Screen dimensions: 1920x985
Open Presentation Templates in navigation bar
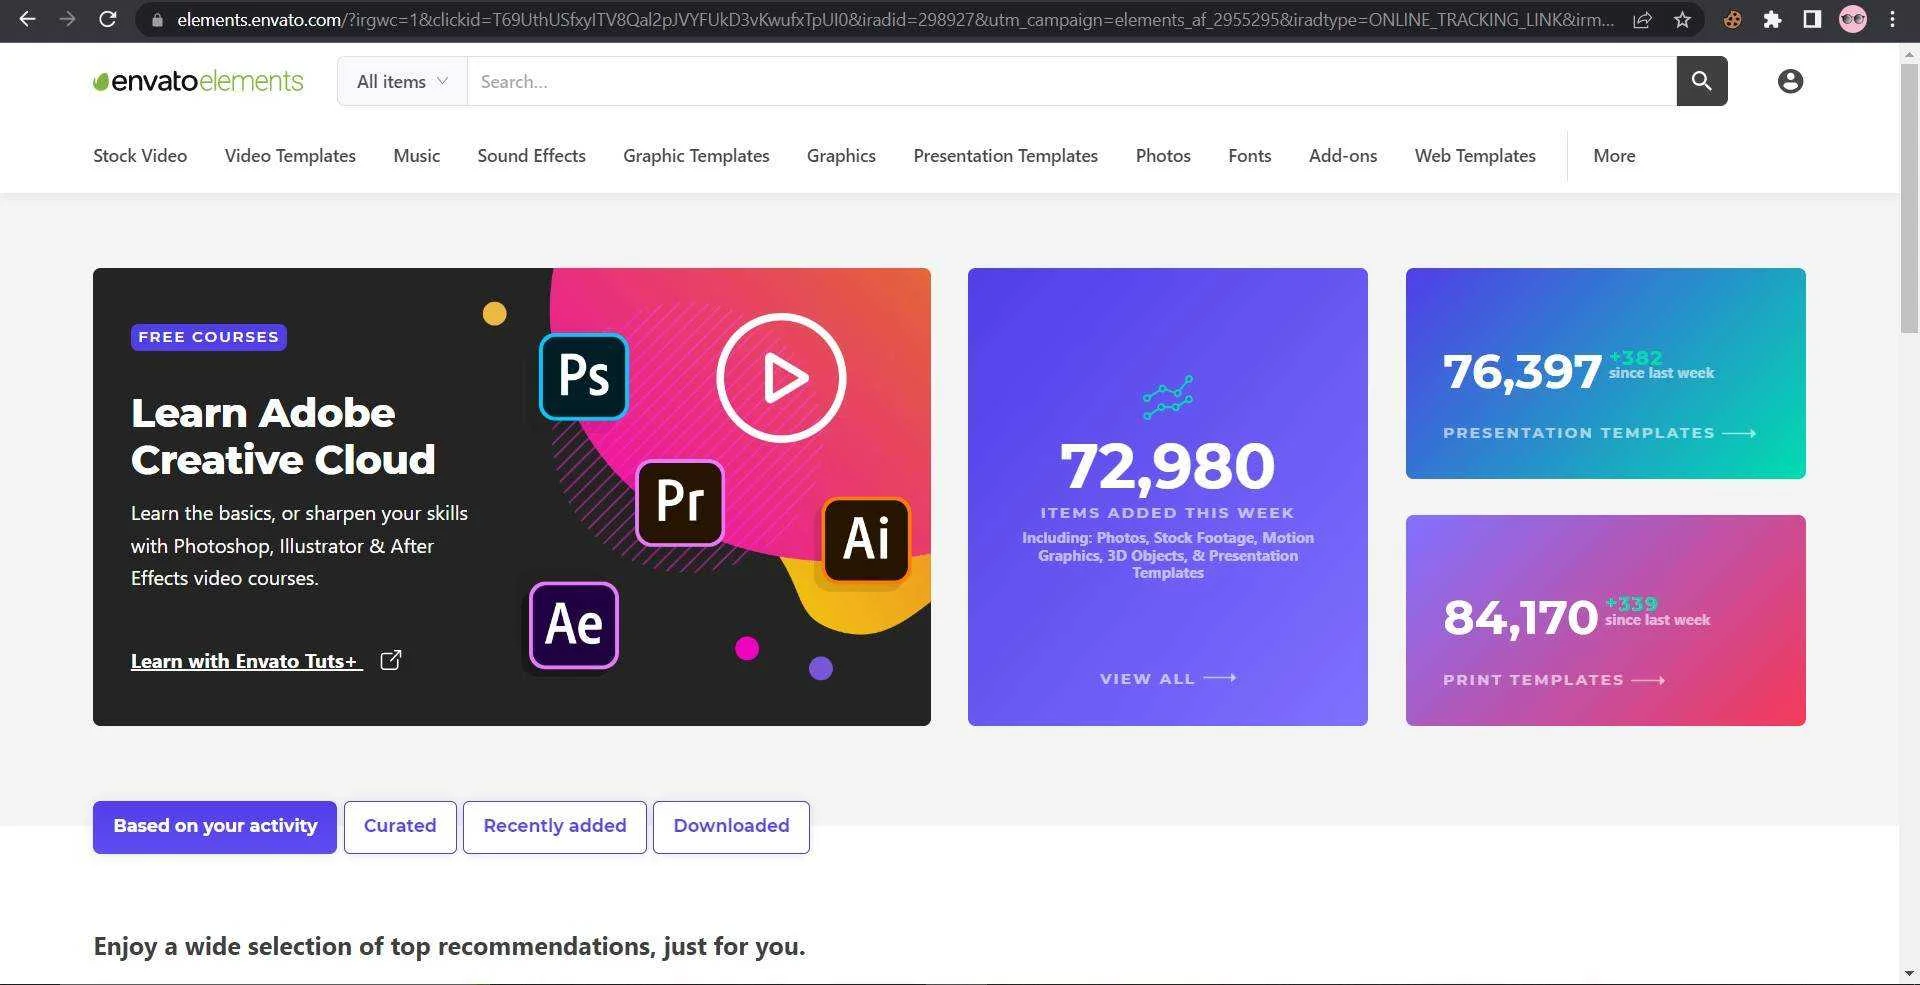click(1005, 156)
